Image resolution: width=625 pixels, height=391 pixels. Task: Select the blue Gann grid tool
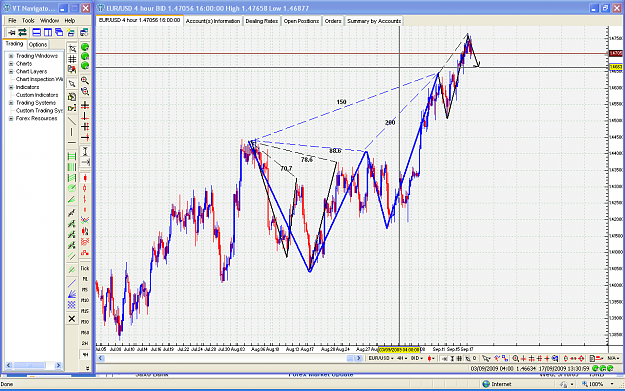(72, 305)
